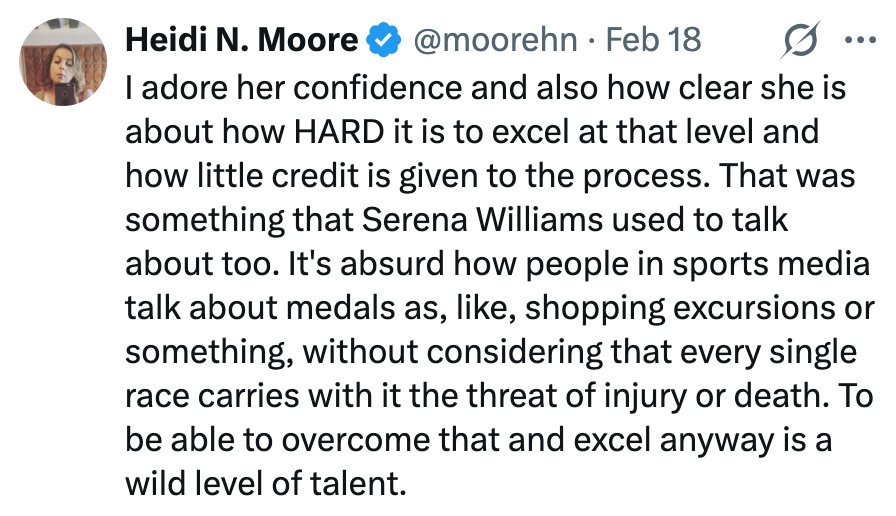Click the blue verified badge
Viewport: 896px width, 516px height.
pos(384,41)
